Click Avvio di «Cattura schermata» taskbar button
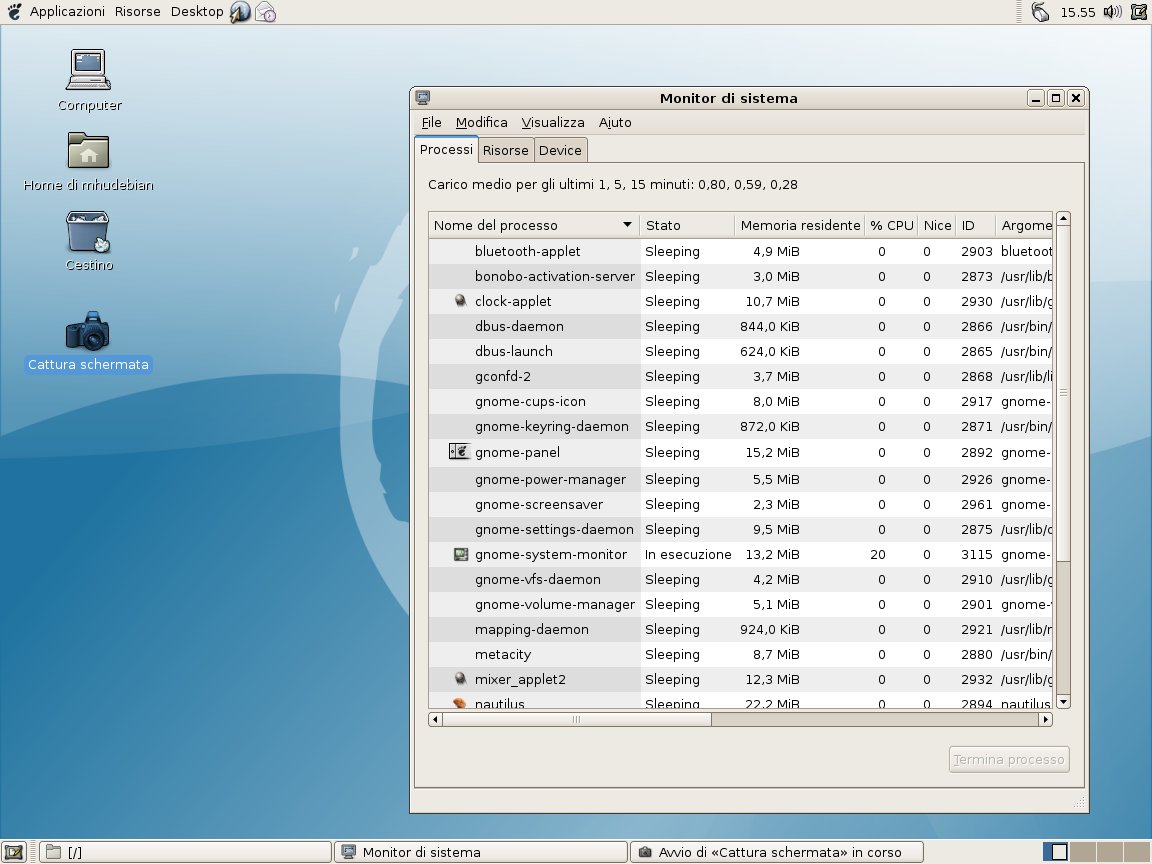 click(x=777, y=852)
